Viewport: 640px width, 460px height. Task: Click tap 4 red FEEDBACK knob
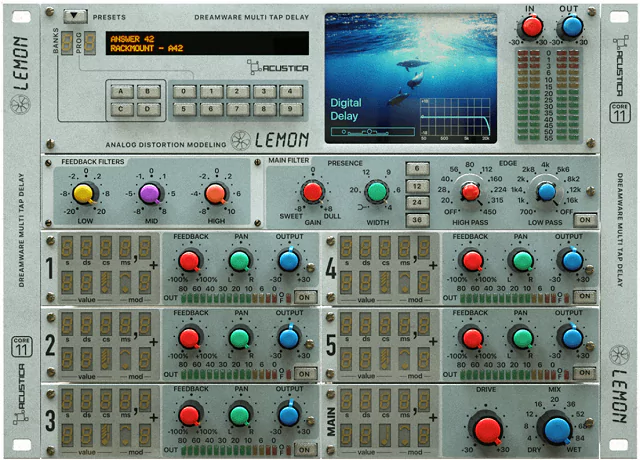(473, 261)
